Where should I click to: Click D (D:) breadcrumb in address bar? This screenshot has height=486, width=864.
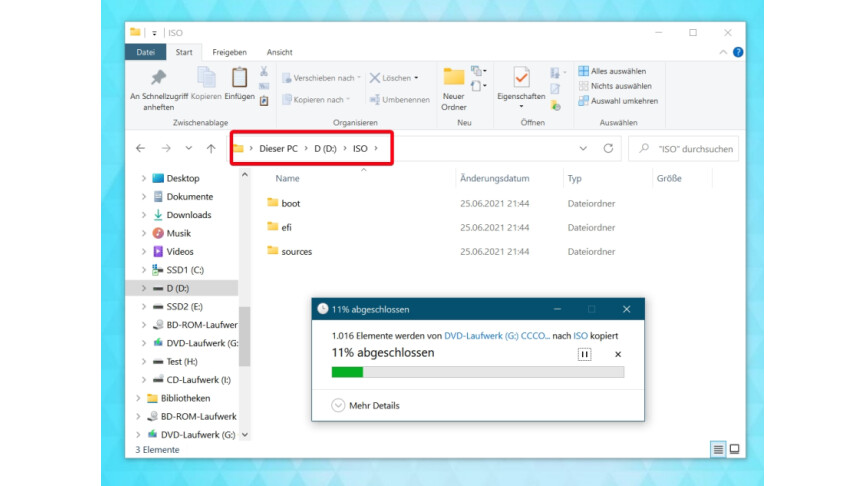coord(325,149)
